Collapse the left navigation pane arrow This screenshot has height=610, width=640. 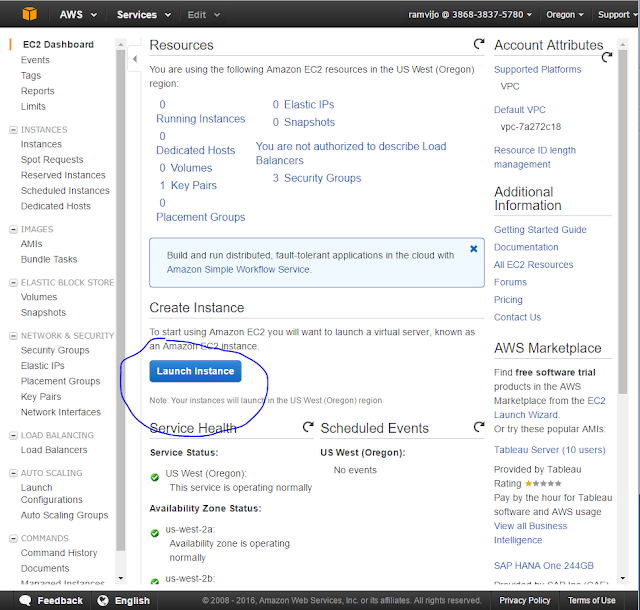[x=135, y=59]
